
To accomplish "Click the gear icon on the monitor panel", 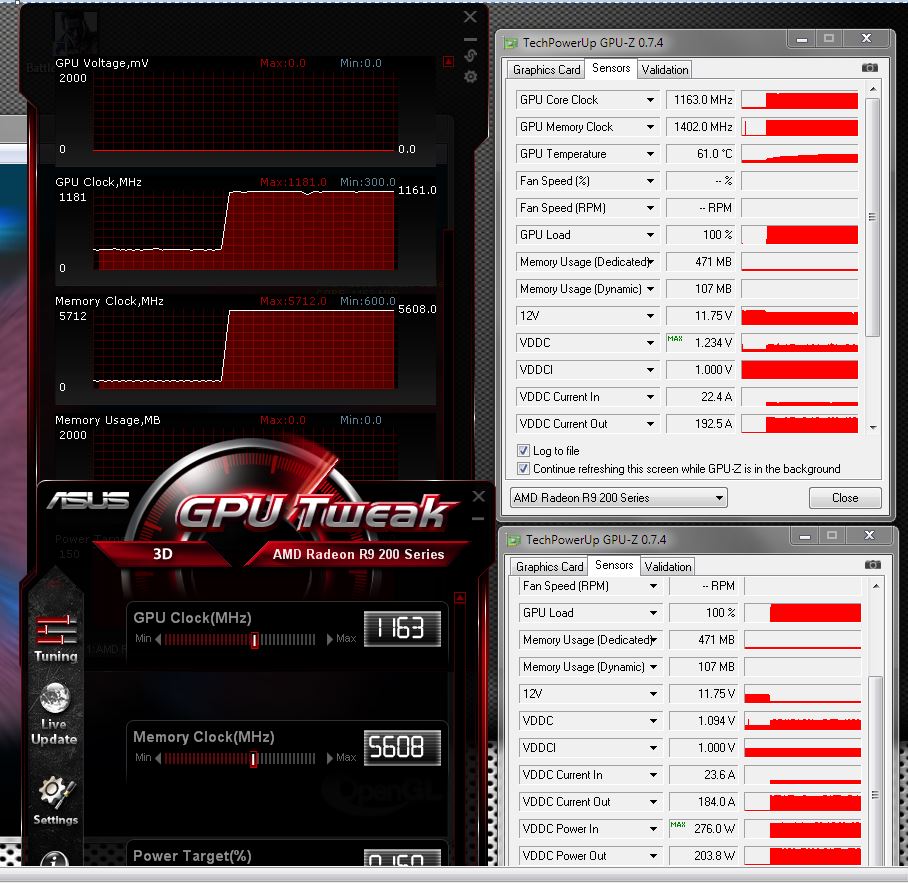I will (x=470, y=76).
